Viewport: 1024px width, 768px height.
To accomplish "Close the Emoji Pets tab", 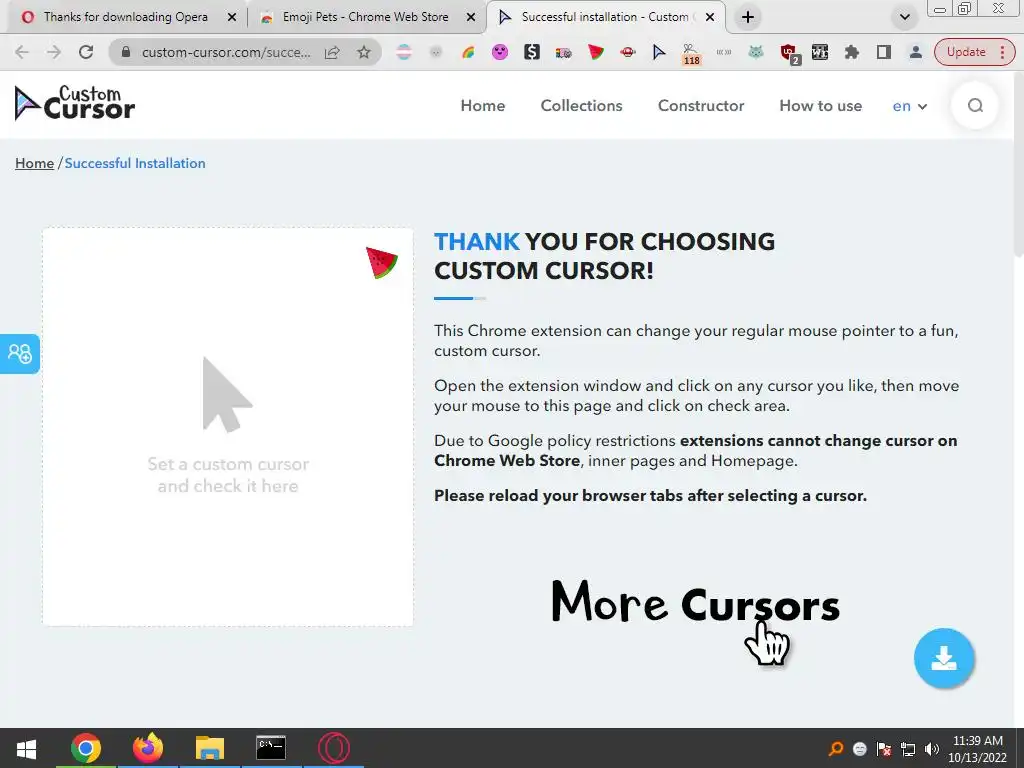I will tap(471, 18).
